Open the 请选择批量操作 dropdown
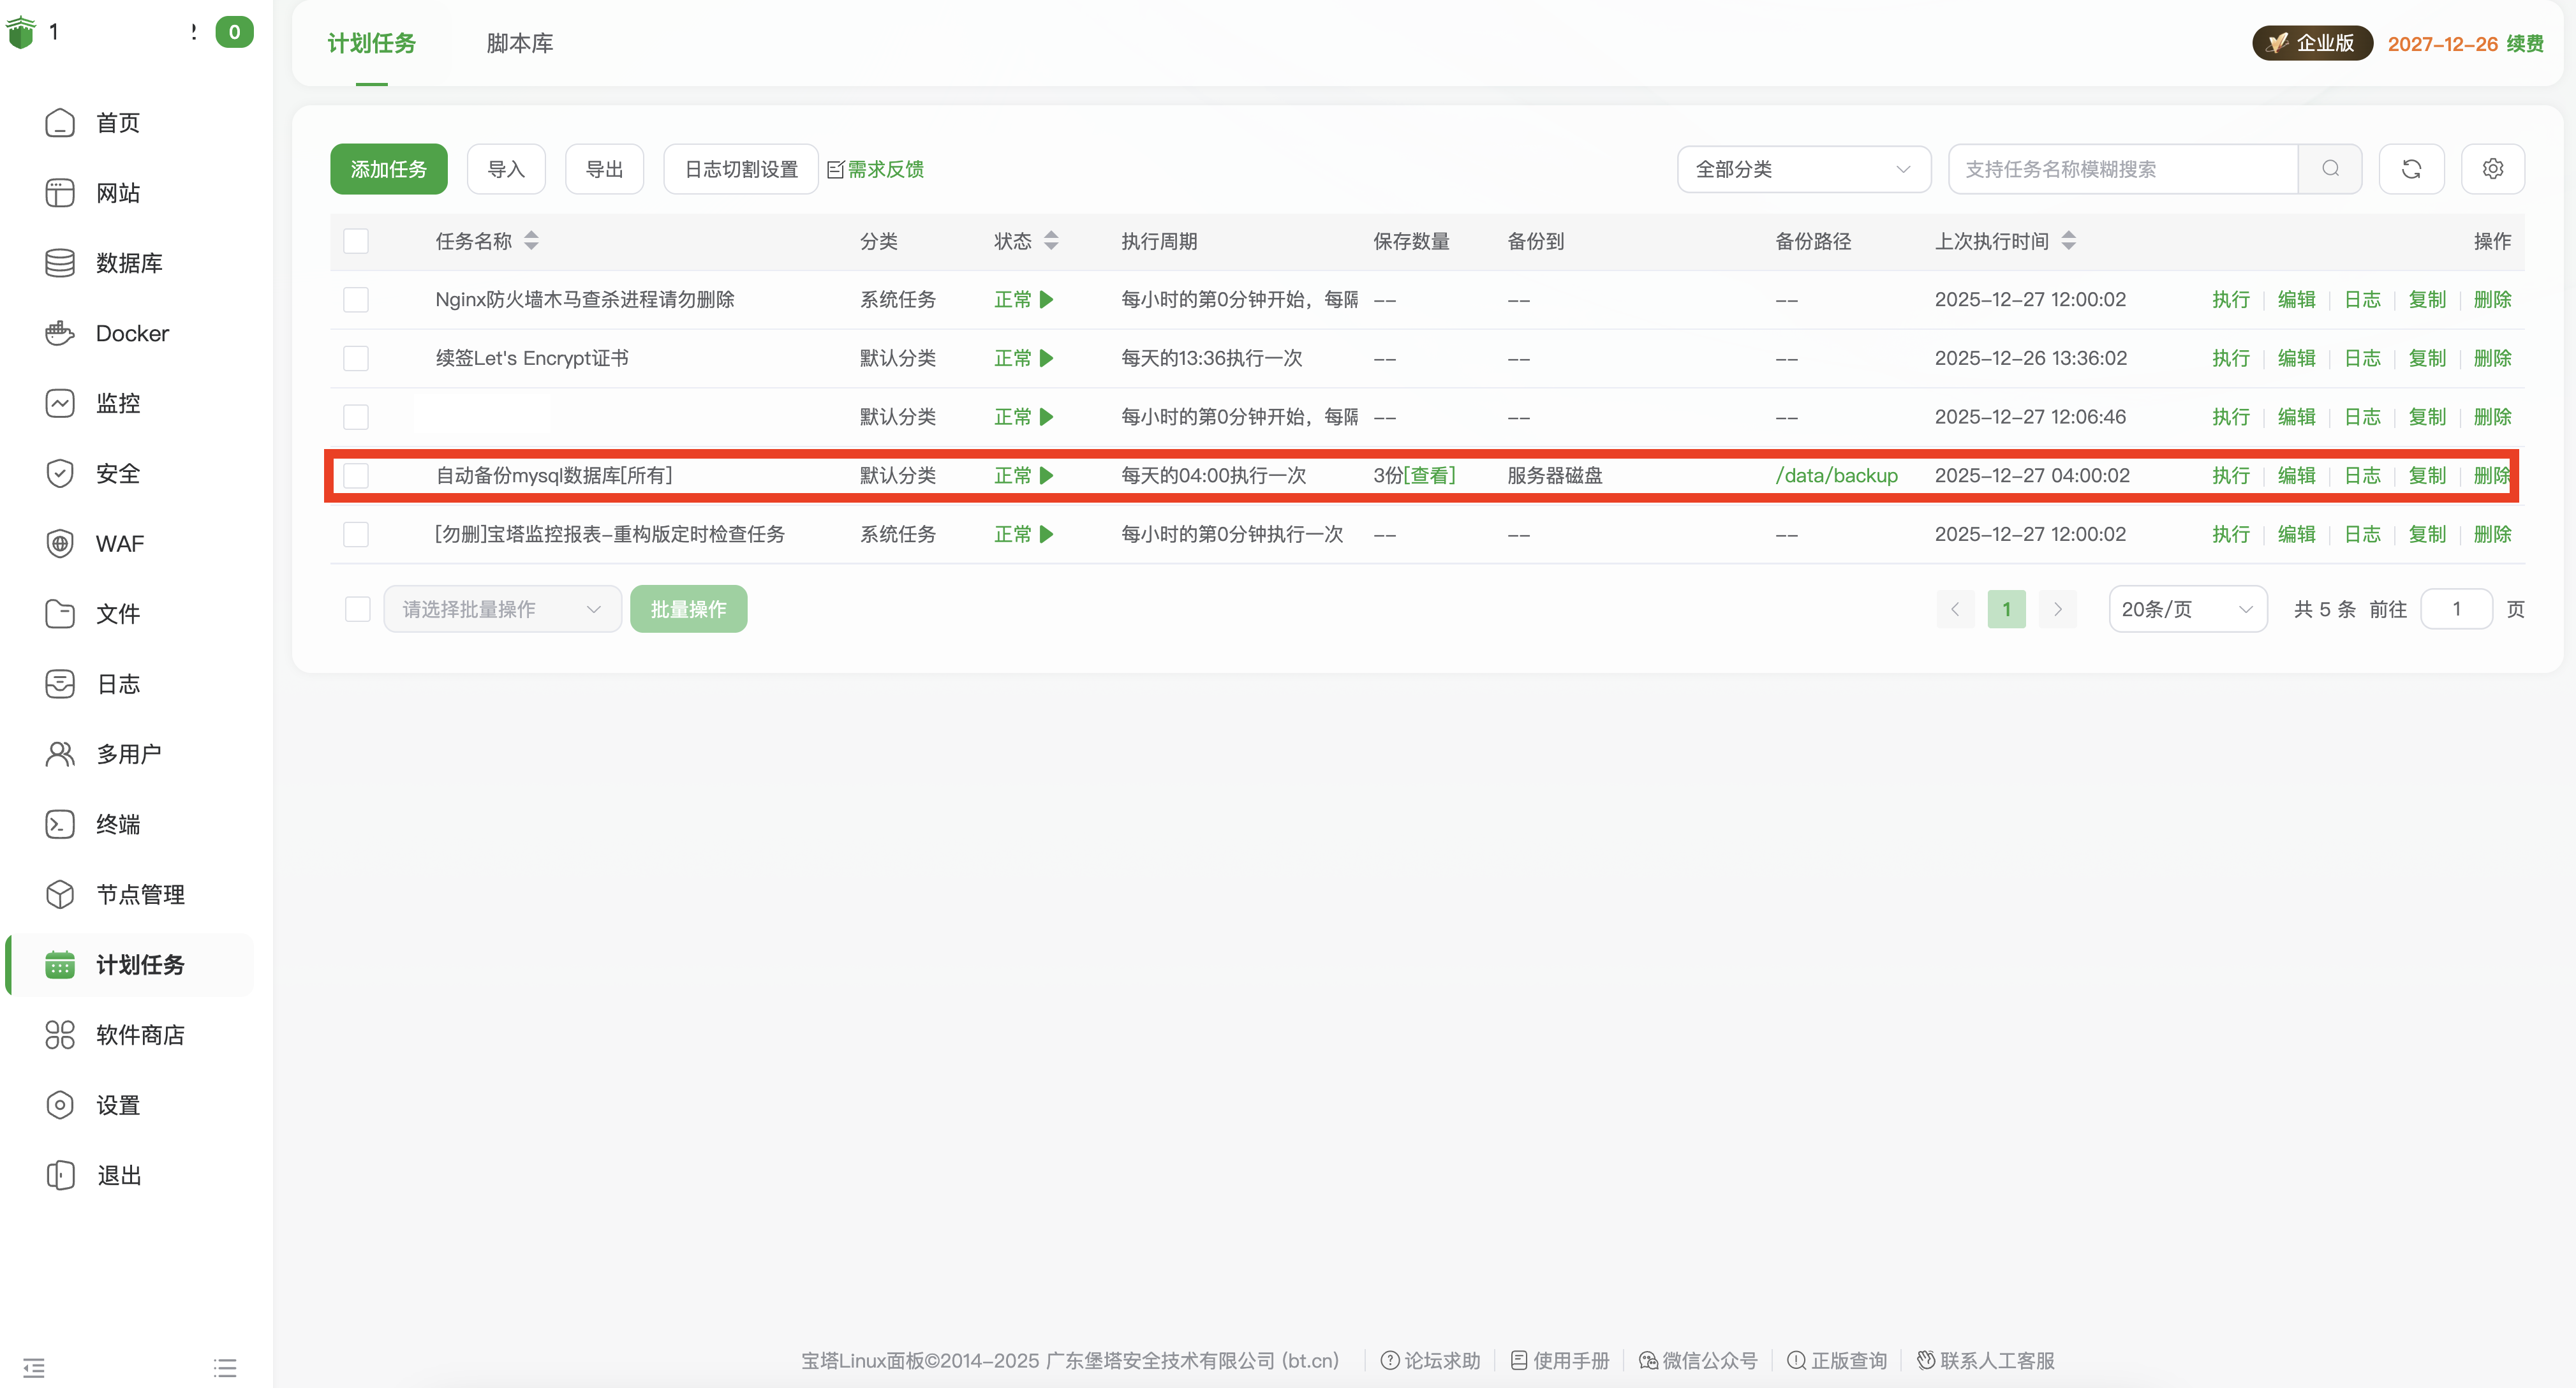 click(x=502, y=609)
